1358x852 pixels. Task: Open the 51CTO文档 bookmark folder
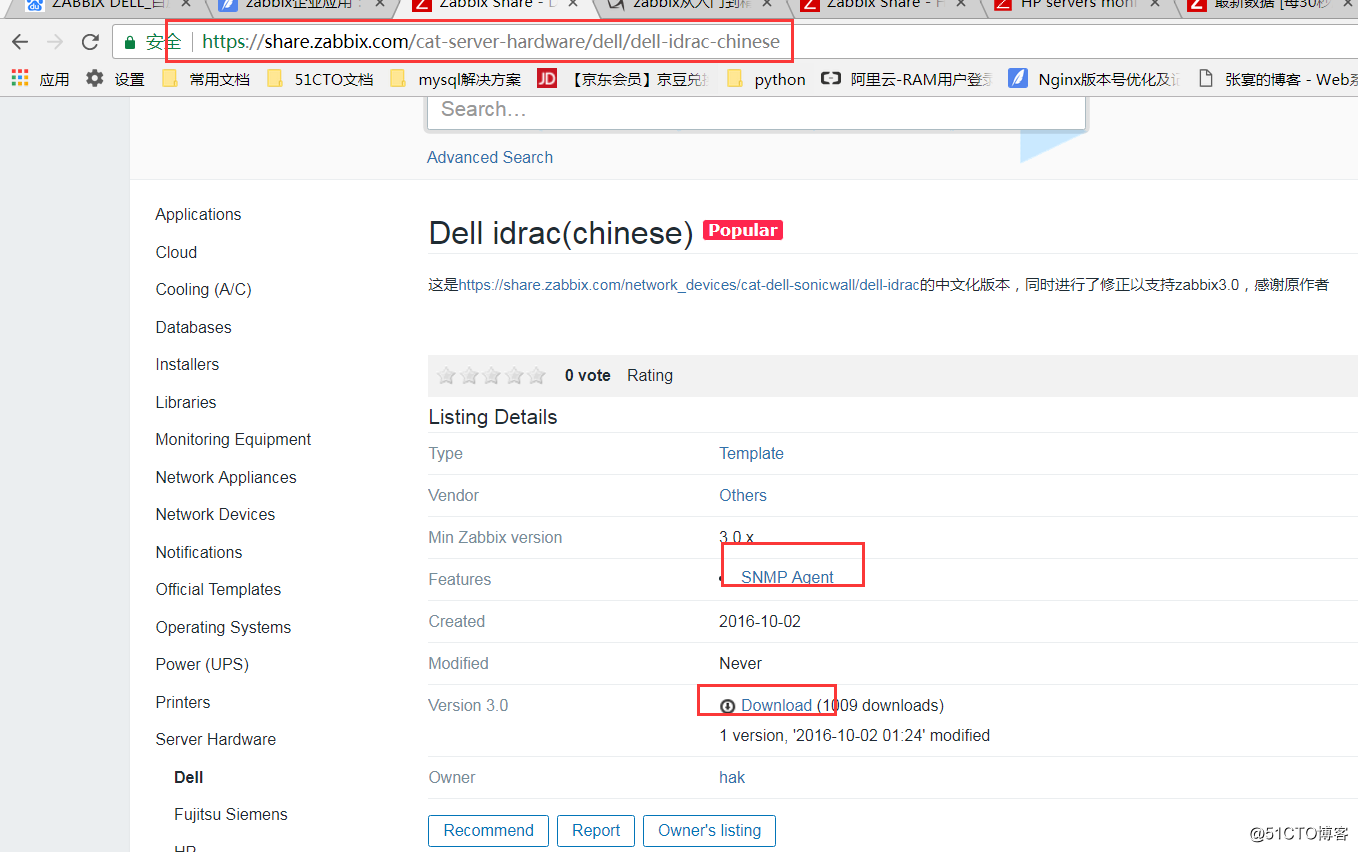click(320, 79)
